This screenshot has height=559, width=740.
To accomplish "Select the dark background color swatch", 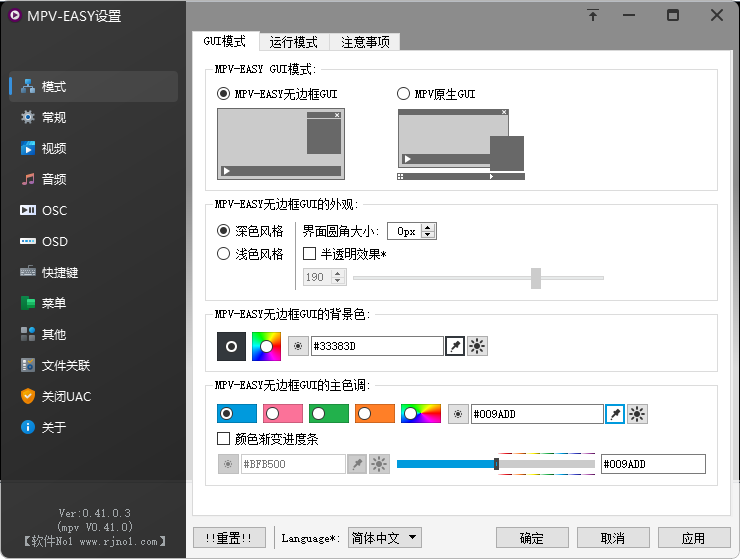I will (x=231, y=347).
